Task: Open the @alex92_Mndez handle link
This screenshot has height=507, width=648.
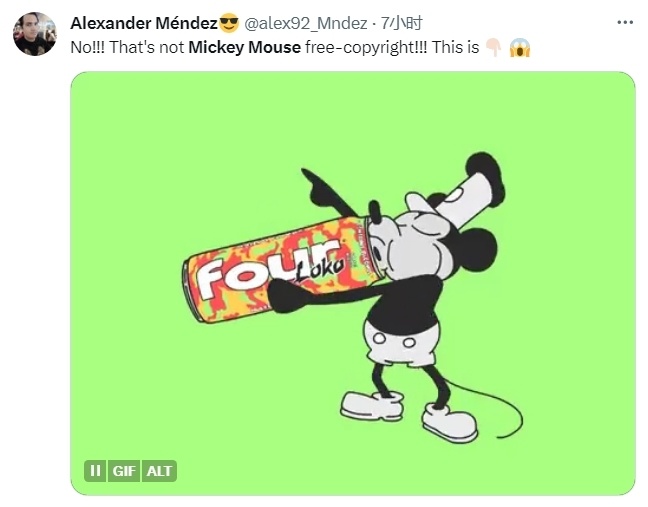Action: (305, 23)
